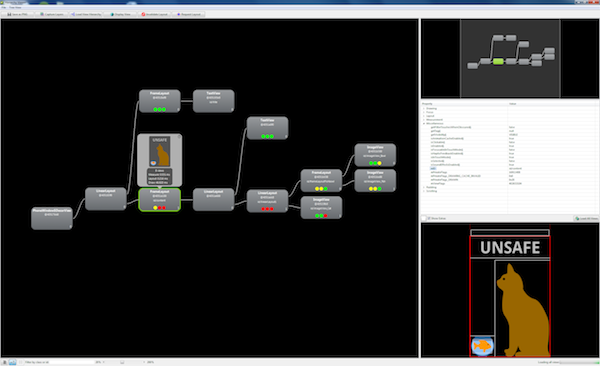Expand the Layout property group
The width and height of the screenshot is (600, 366).
coord(424,116)
